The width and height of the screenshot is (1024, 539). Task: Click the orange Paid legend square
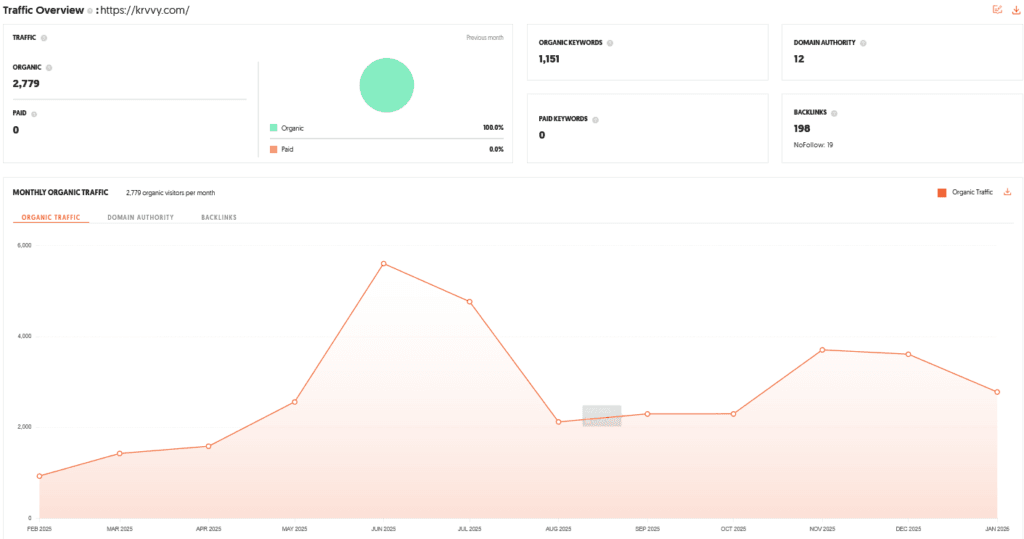[x=274, y=150]
